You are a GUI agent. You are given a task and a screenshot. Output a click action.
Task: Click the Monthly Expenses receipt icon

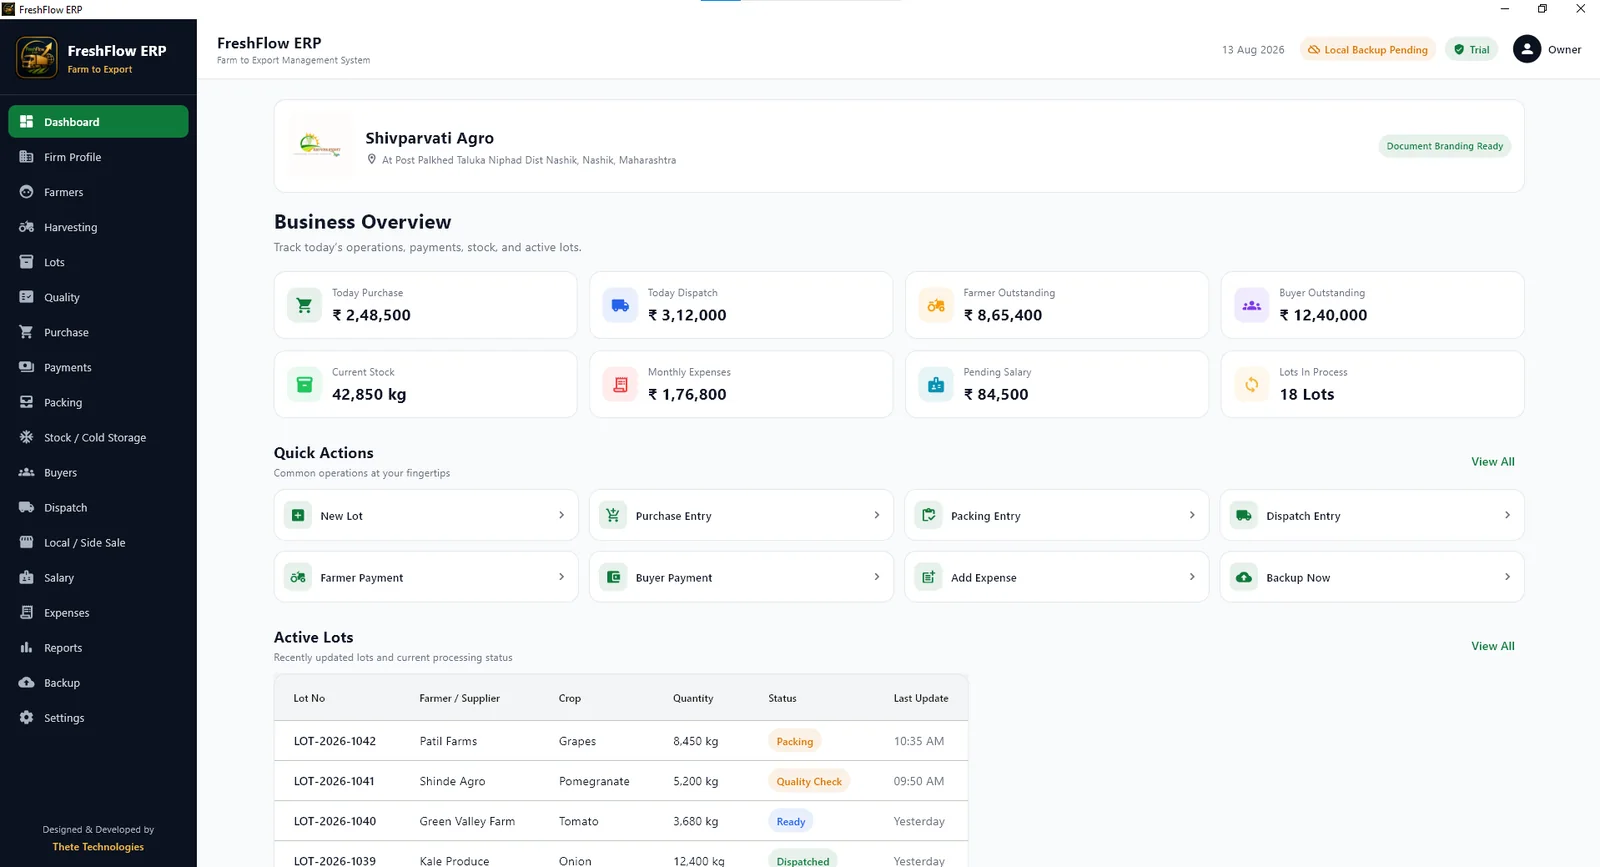click(620, 384)
